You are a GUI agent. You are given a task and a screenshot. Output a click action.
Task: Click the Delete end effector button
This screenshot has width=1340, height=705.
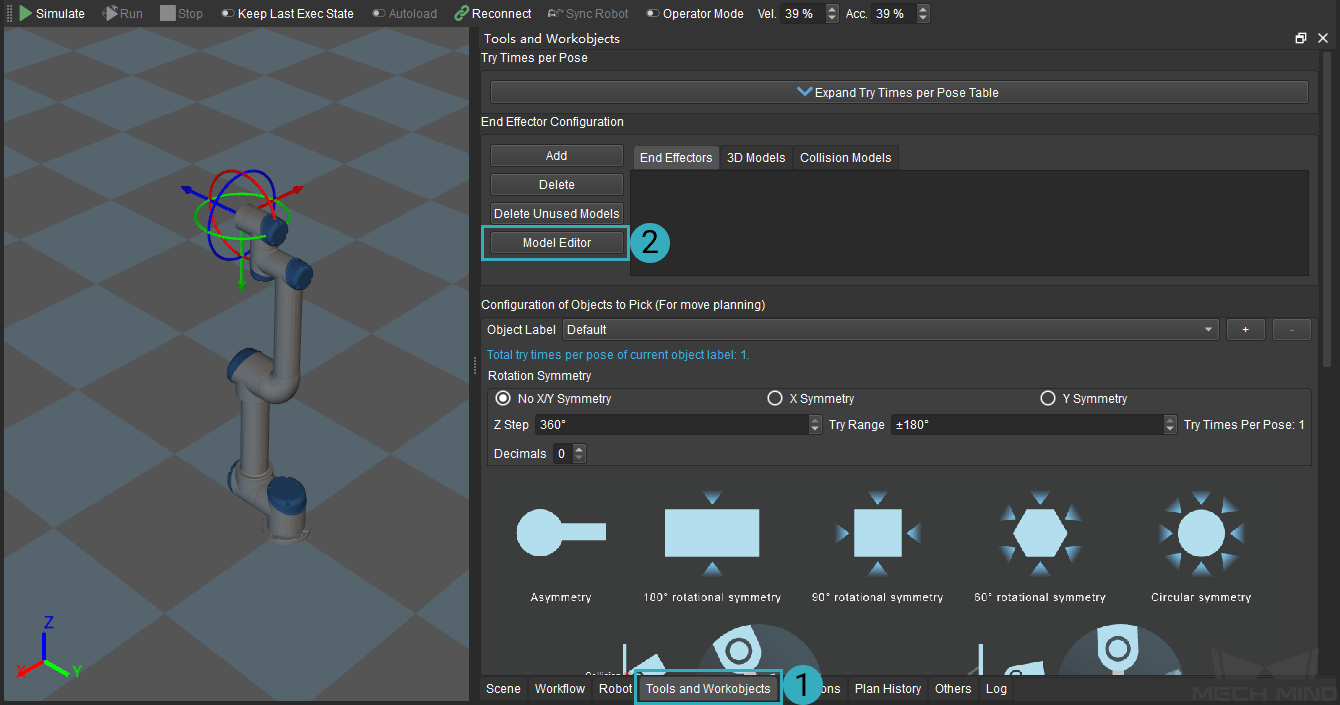[x=557, y=185]
